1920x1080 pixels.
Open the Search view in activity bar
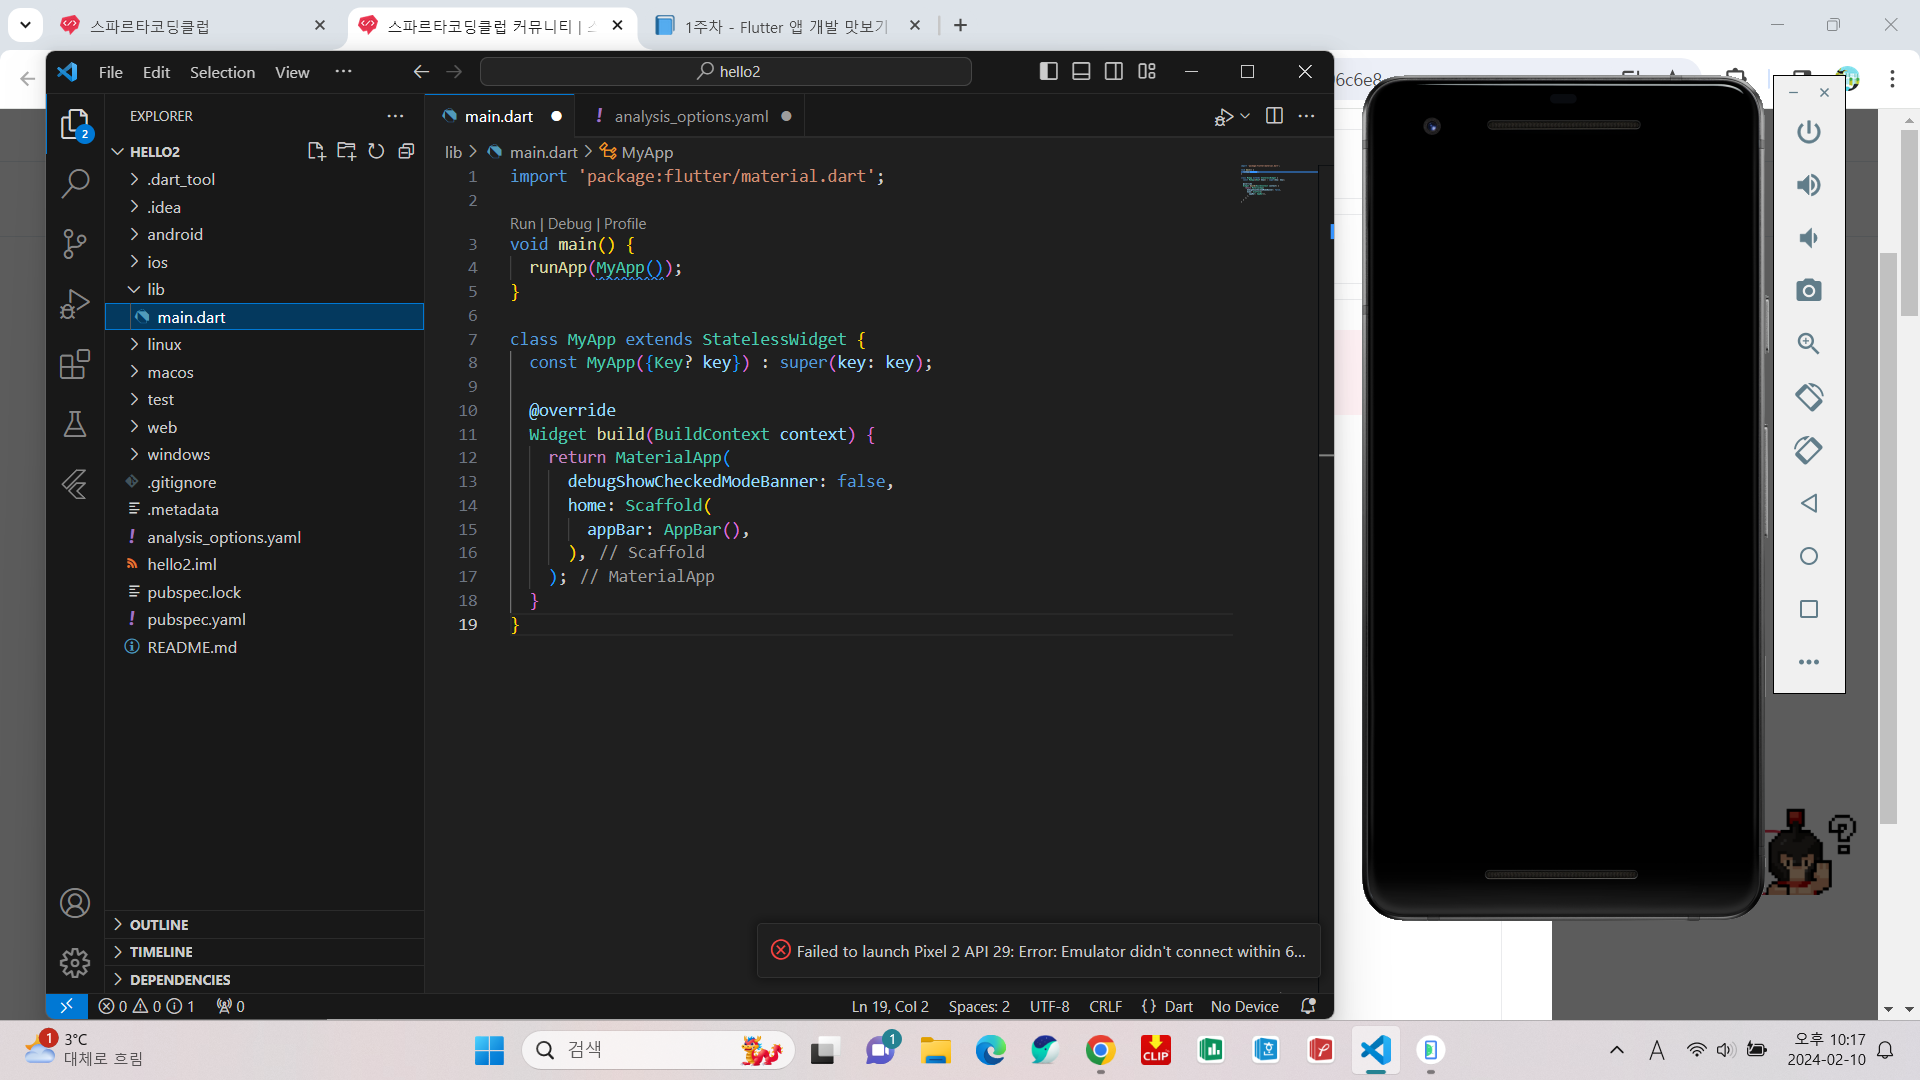(75, 184)
